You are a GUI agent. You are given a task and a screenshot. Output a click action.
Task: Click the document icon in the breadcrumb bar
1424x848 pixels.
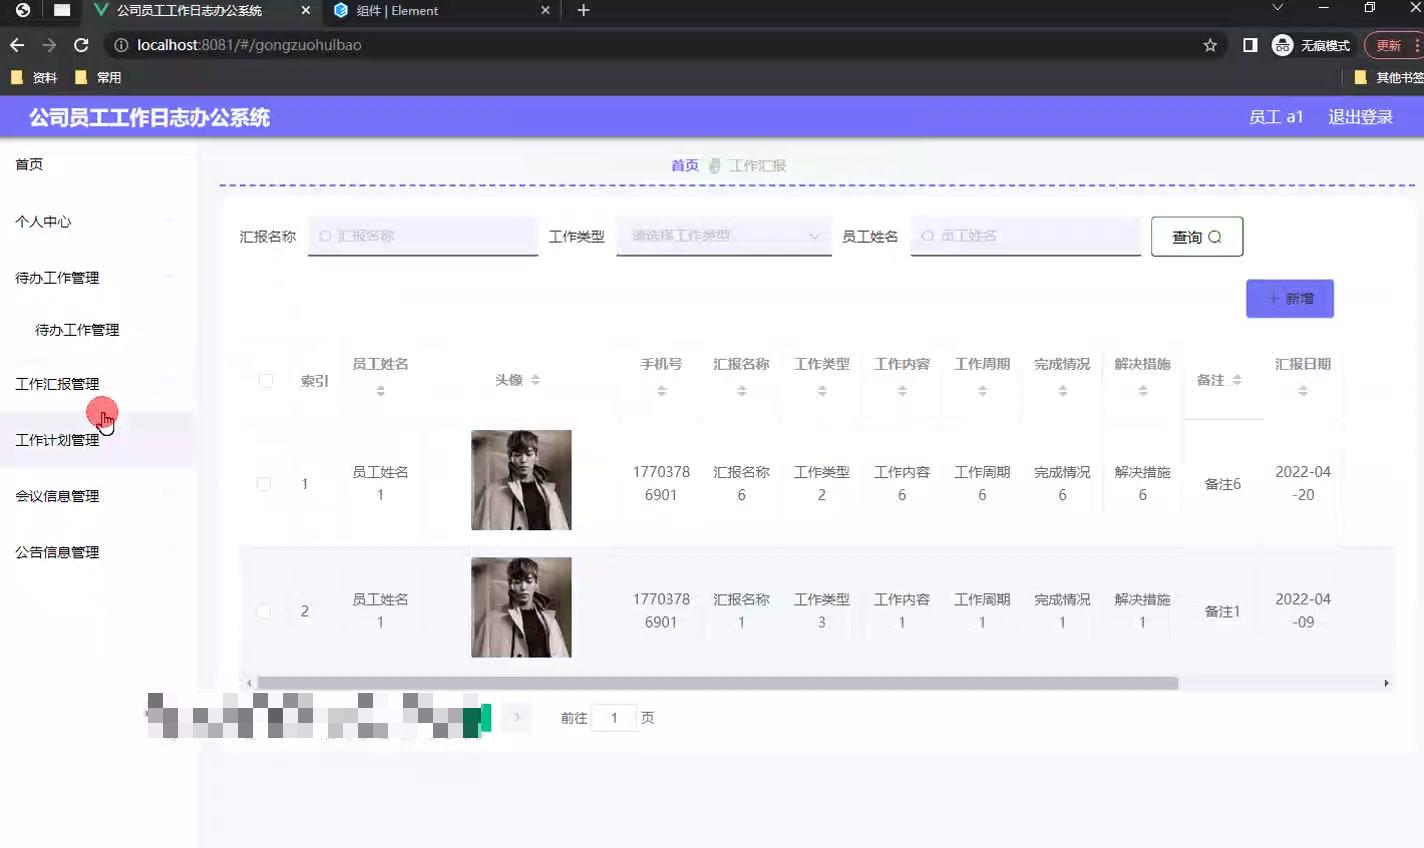[714, 165]
